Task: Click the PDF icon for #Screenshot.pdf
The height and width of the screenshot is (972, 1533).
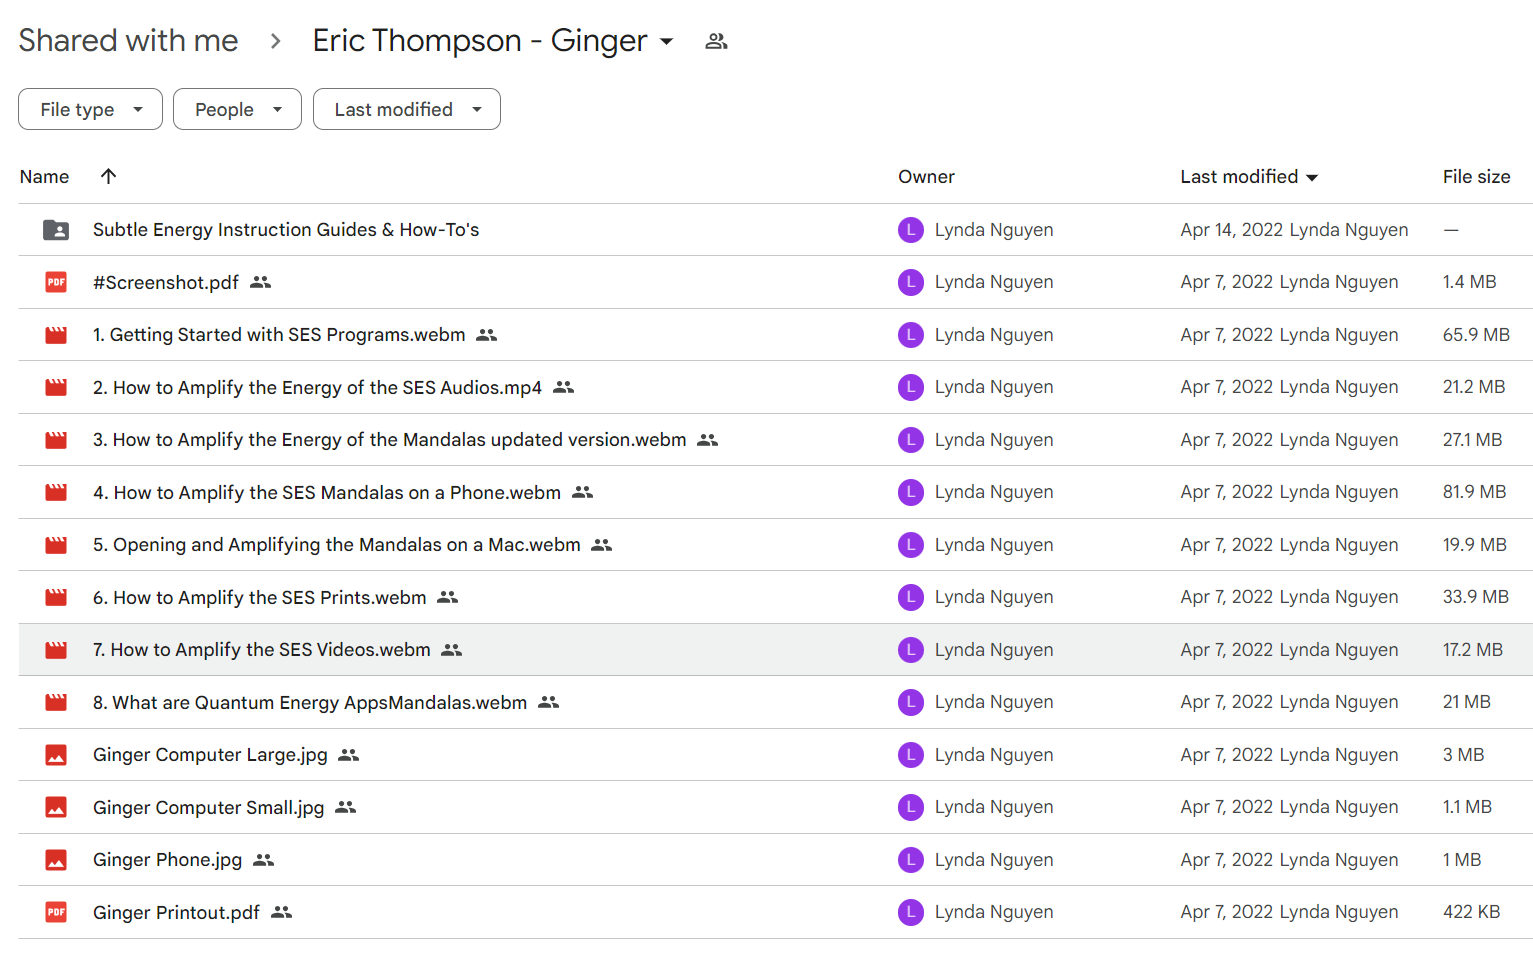Action: pos(56,282)
